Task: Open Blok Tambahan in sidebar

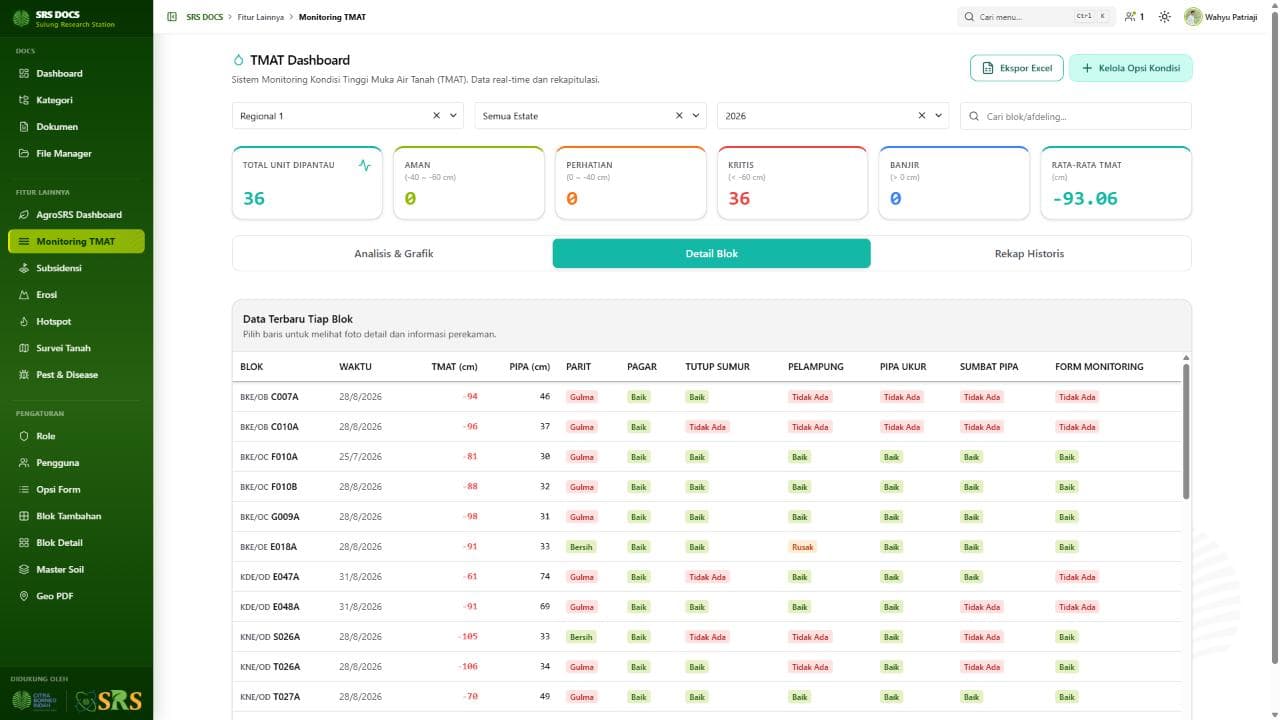Action: 76,516
